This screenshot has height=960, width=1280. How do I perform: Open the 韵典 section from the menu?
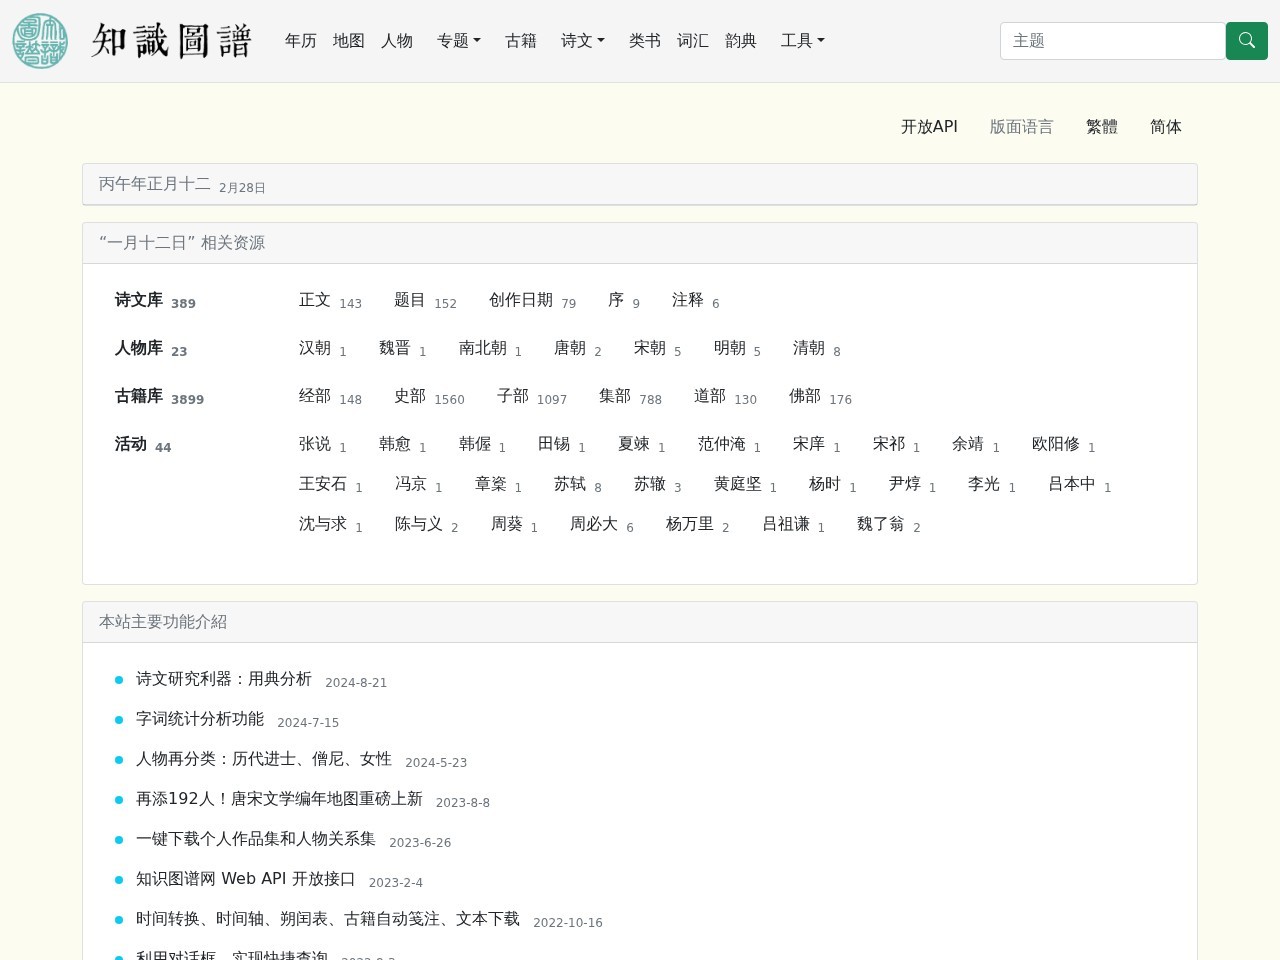pyautogui.click(x=740, y=41)
